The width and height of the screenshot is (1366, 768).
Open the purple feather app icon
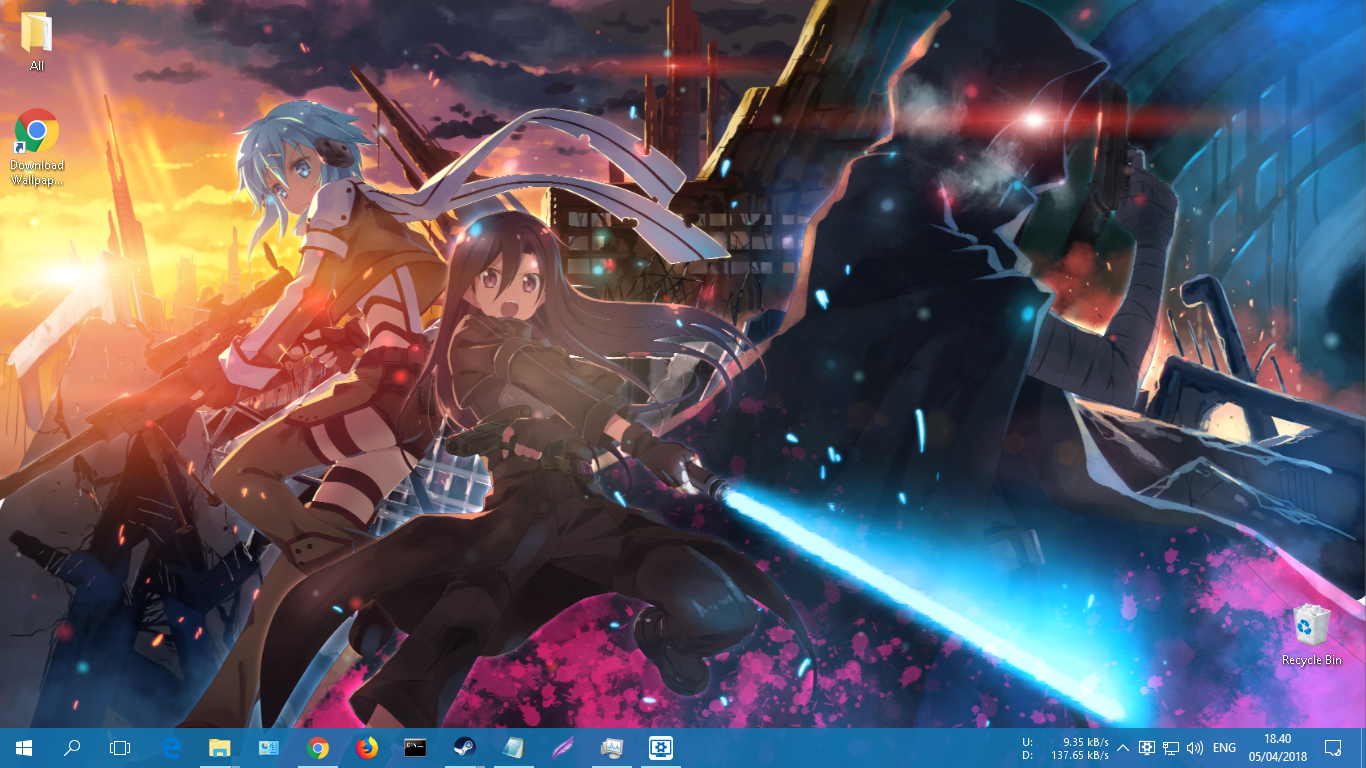pos(563,747)
